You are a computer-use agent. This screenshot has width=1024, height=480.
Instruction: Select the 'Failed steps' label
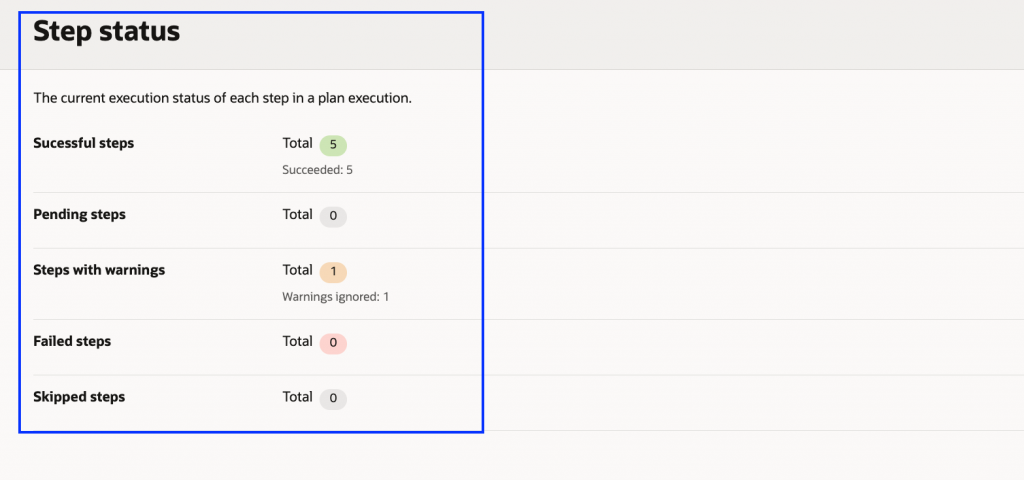[x=72, y=341]
